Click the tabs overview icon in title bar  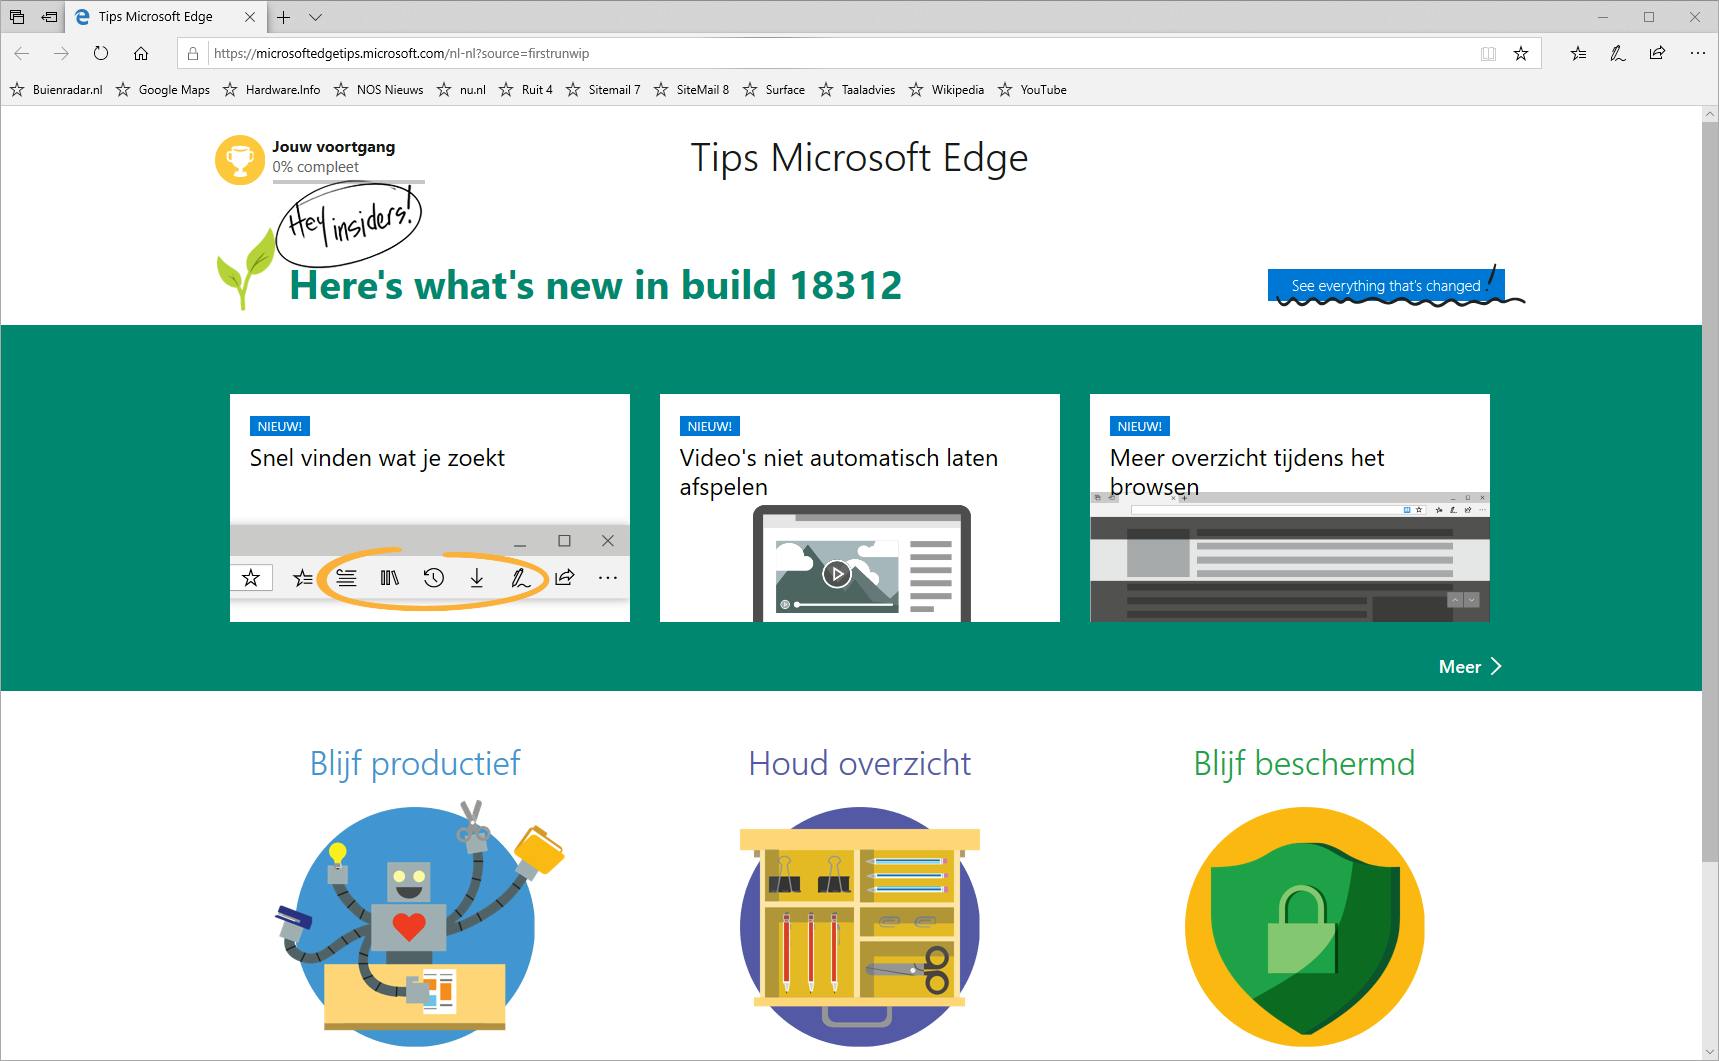coord(17,17)
